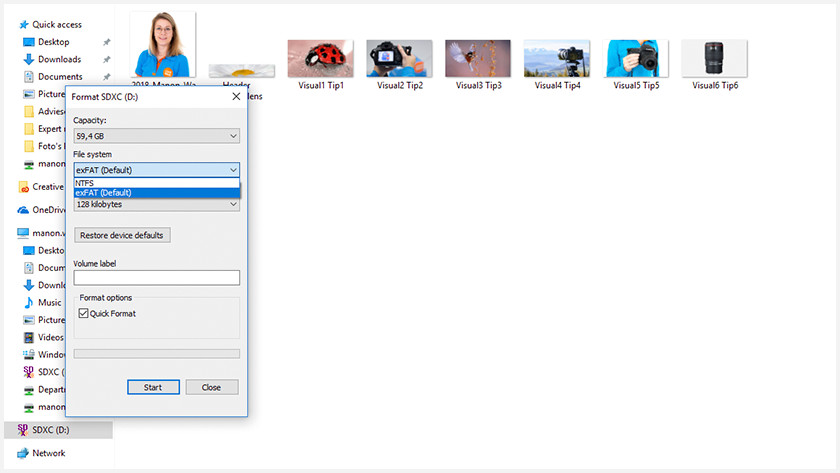Select the Visual2 Tip2 camera thumbnail
This screenshot has height=473, width=840.
pos(399,58)
